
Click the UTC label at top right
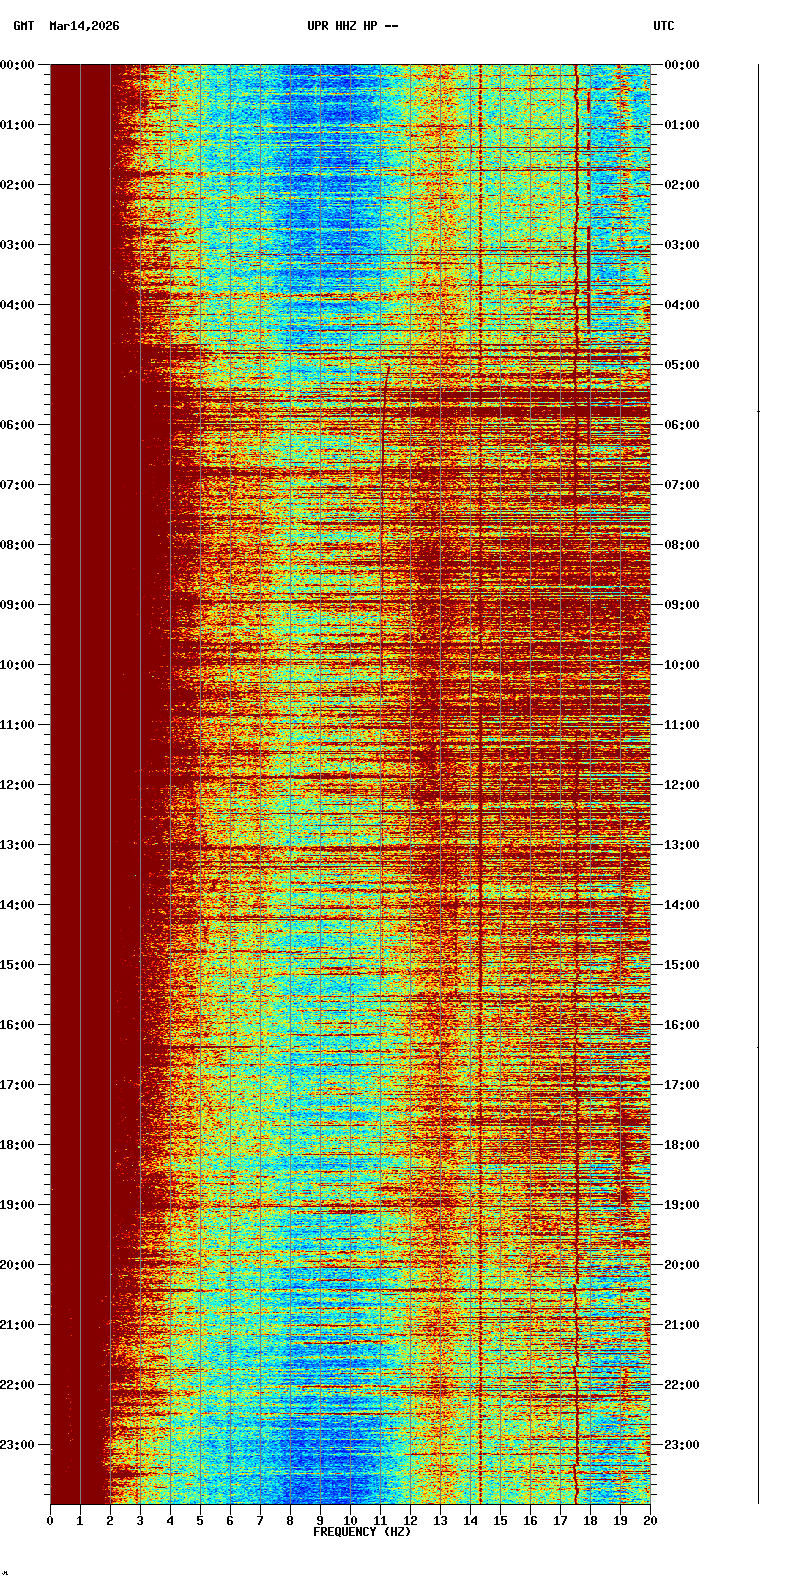coord(664,26)
